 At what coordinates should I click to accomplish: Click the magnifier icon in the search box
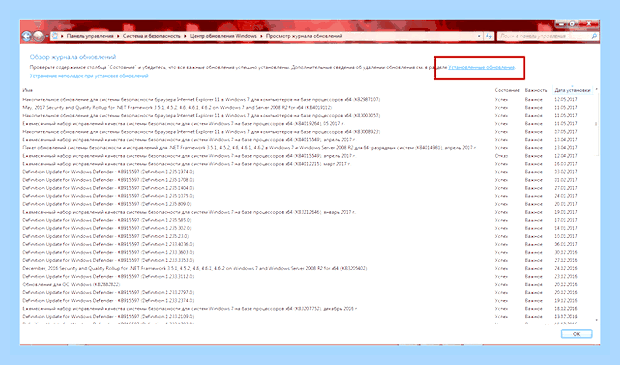coord(594,36)
